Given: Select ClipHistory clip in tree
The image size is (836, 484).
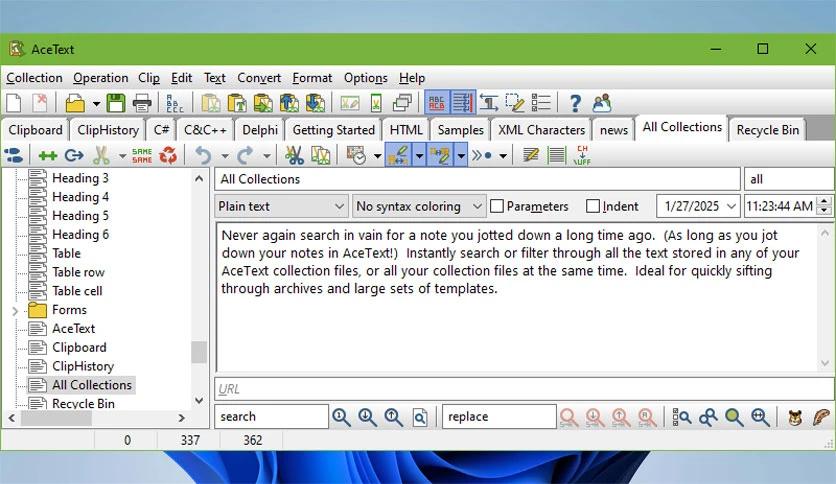Looking at the screenshot, I should (x=83, y=366).
